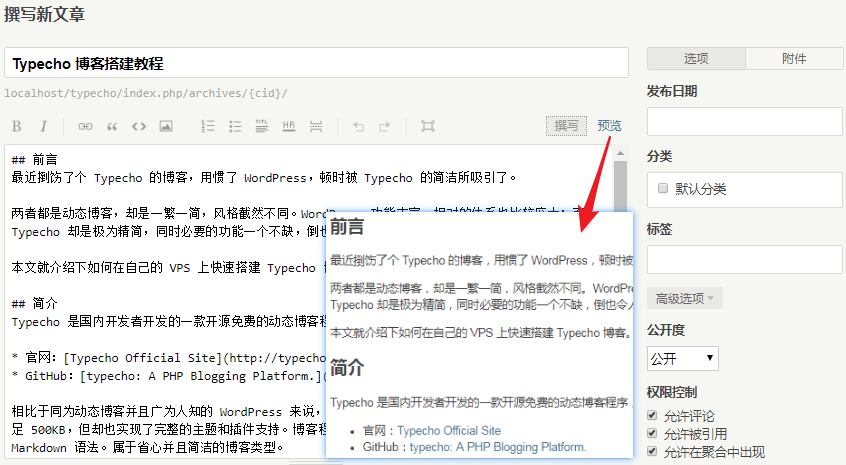Image resolution: width=846 pixels, height=465 pixels.
Task: Click the '## 前言' line in editor
Action: (34, 159)
